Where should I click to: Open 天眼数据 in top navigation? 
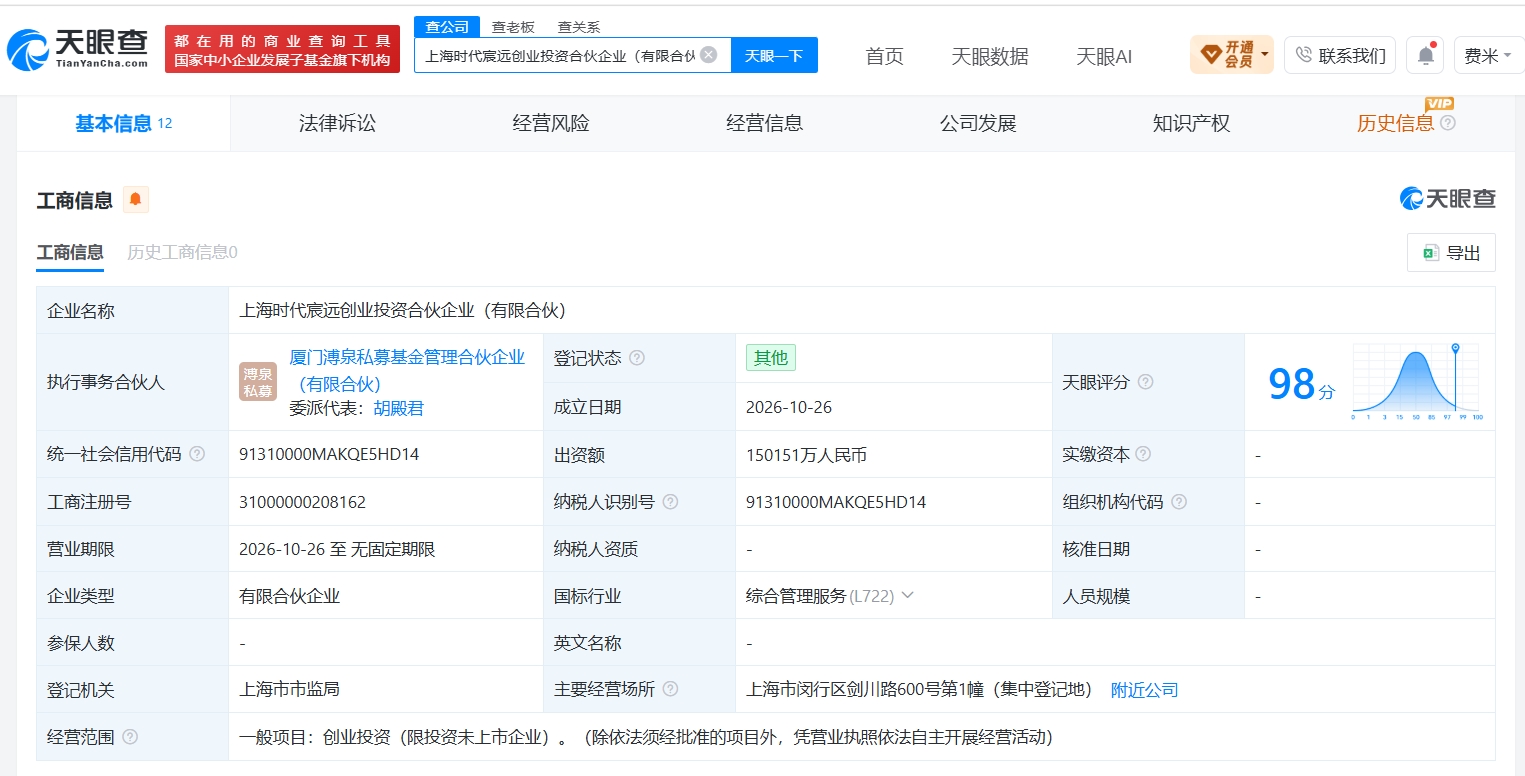(x=990, y=56)
